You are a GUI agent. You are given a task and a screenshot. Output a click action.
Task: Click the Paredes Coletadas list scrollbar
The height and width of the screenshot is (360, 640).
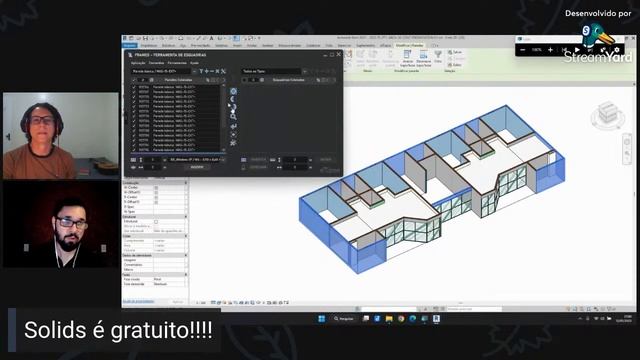click(x=223, y=118)
